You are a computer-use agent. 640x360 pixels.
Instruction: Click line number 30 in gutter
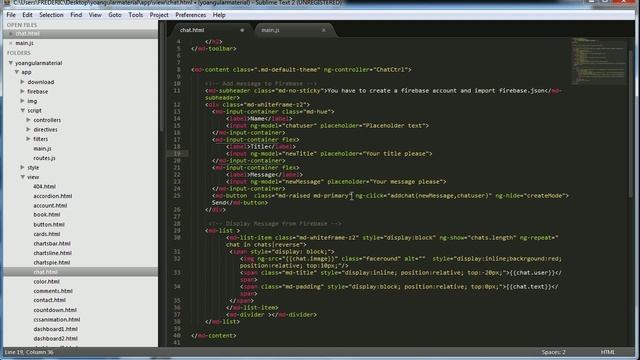(x=177, y=238)
